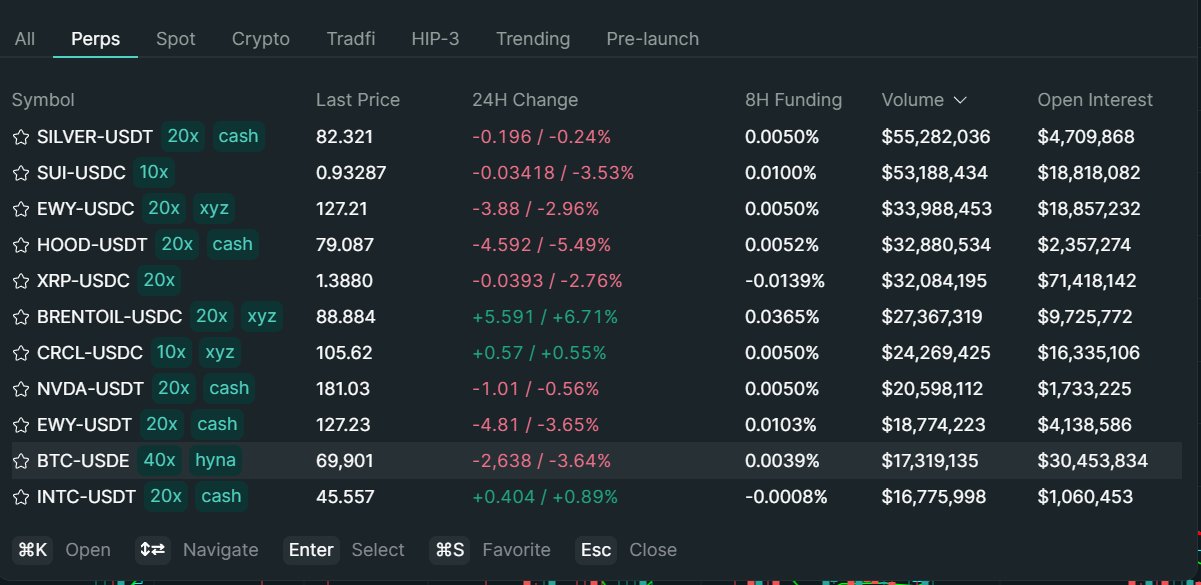This screenshot has height=585, width=1201.
Task: Click the Enter key Select hint
Action: coord(311,550)
